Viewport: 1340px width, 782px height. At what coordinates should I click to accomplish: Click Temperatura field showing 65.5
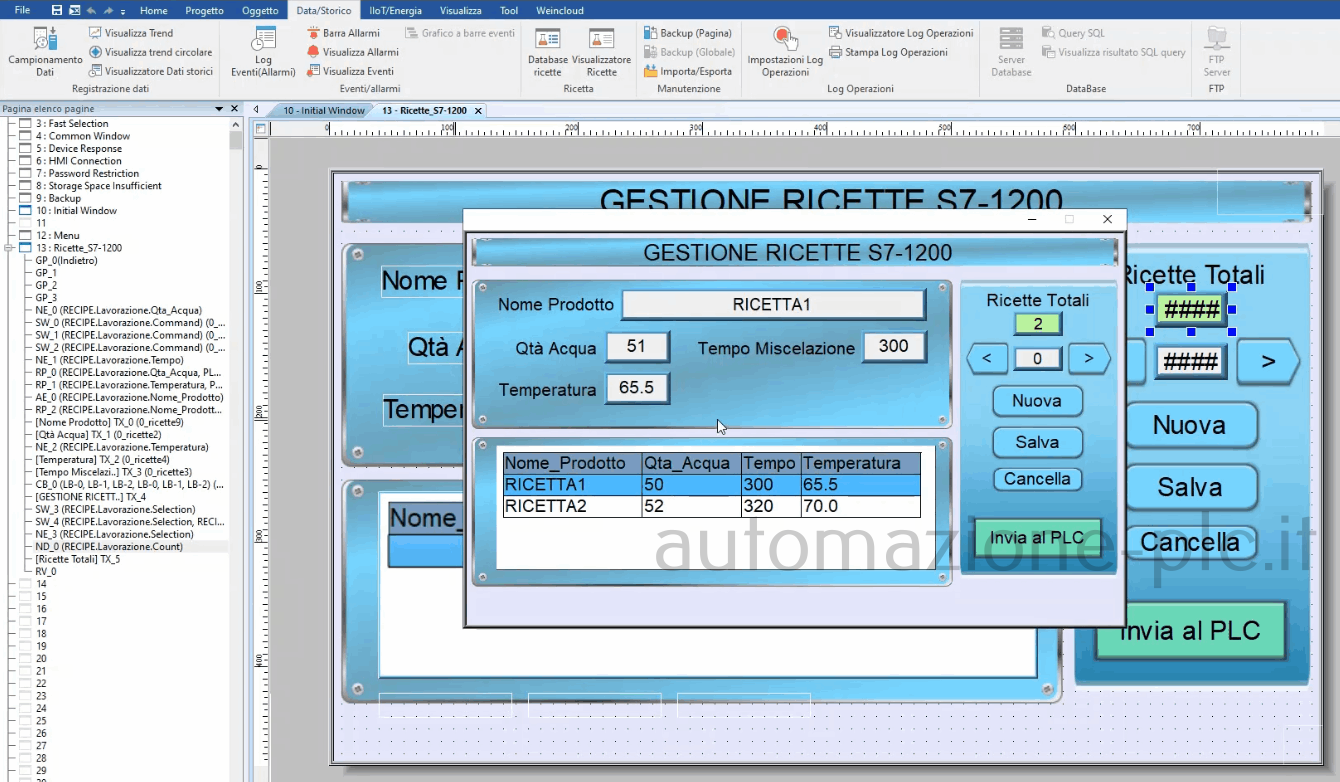tap(637, 388)
